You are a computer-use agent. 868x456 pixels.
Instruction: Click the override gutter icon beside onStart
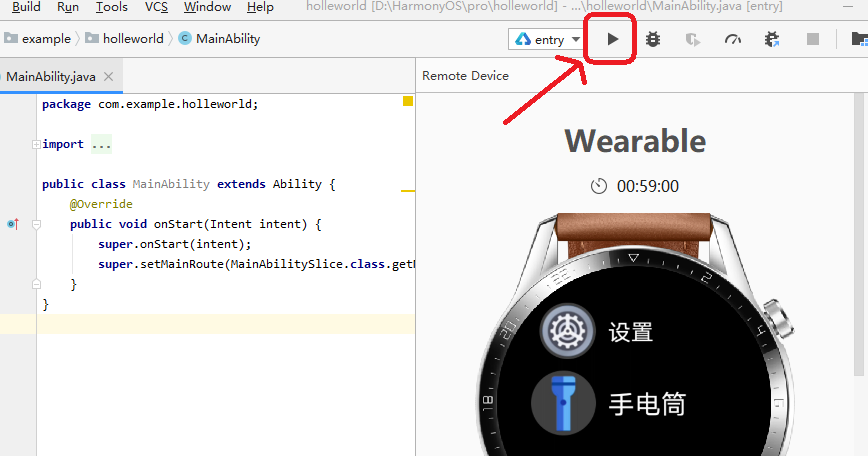point(13,224)
